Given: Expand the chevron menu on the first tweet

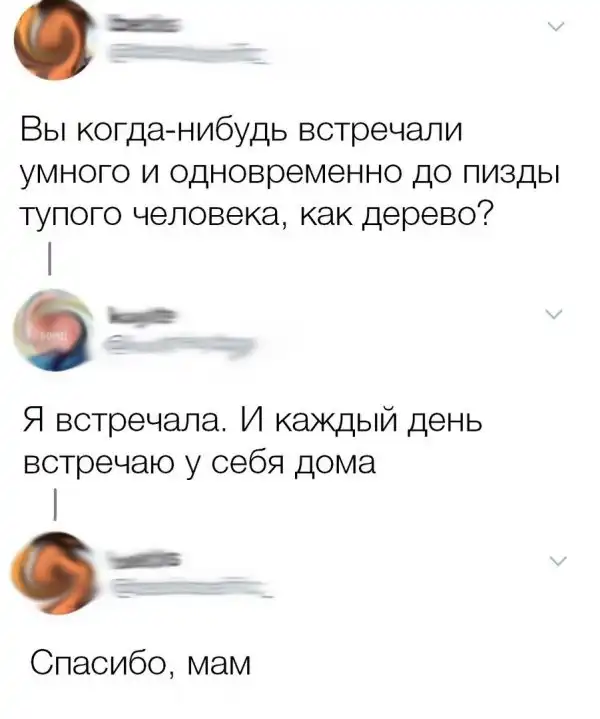Looking at the screenshot, I should point(556,27).
